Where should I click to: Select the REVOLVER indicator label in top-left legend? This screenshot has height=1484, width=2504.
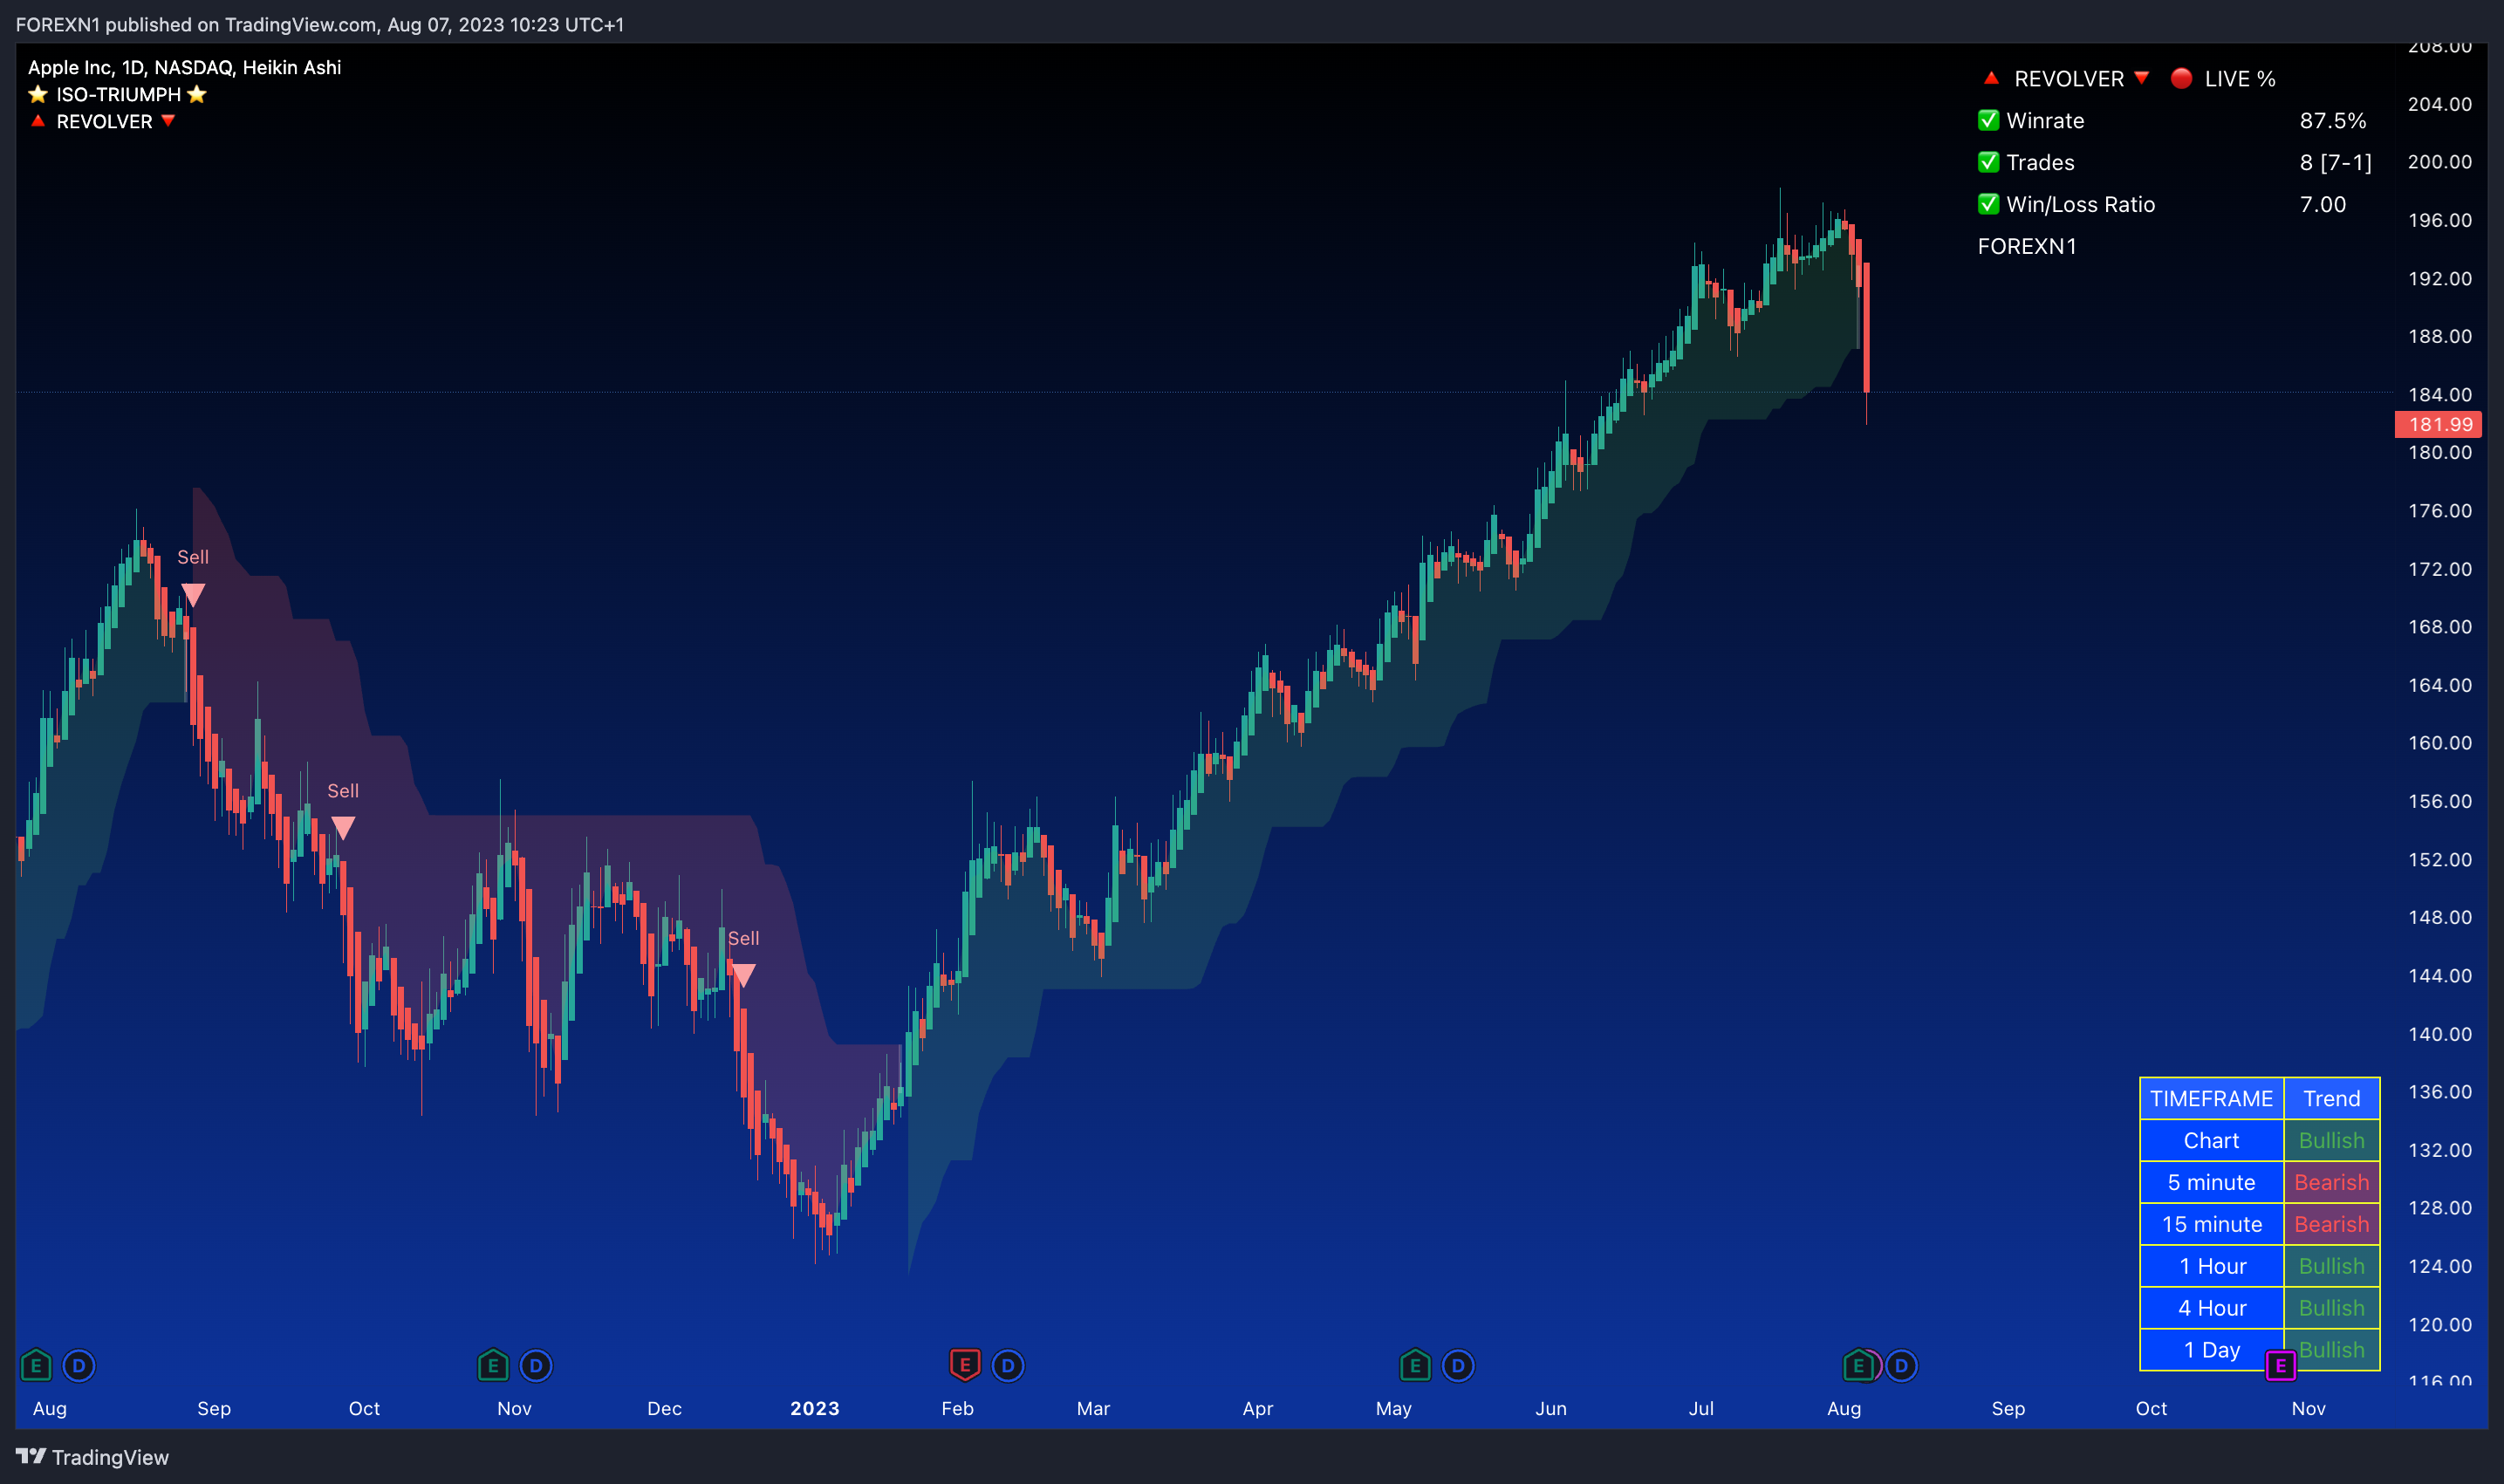pos(104,121)
